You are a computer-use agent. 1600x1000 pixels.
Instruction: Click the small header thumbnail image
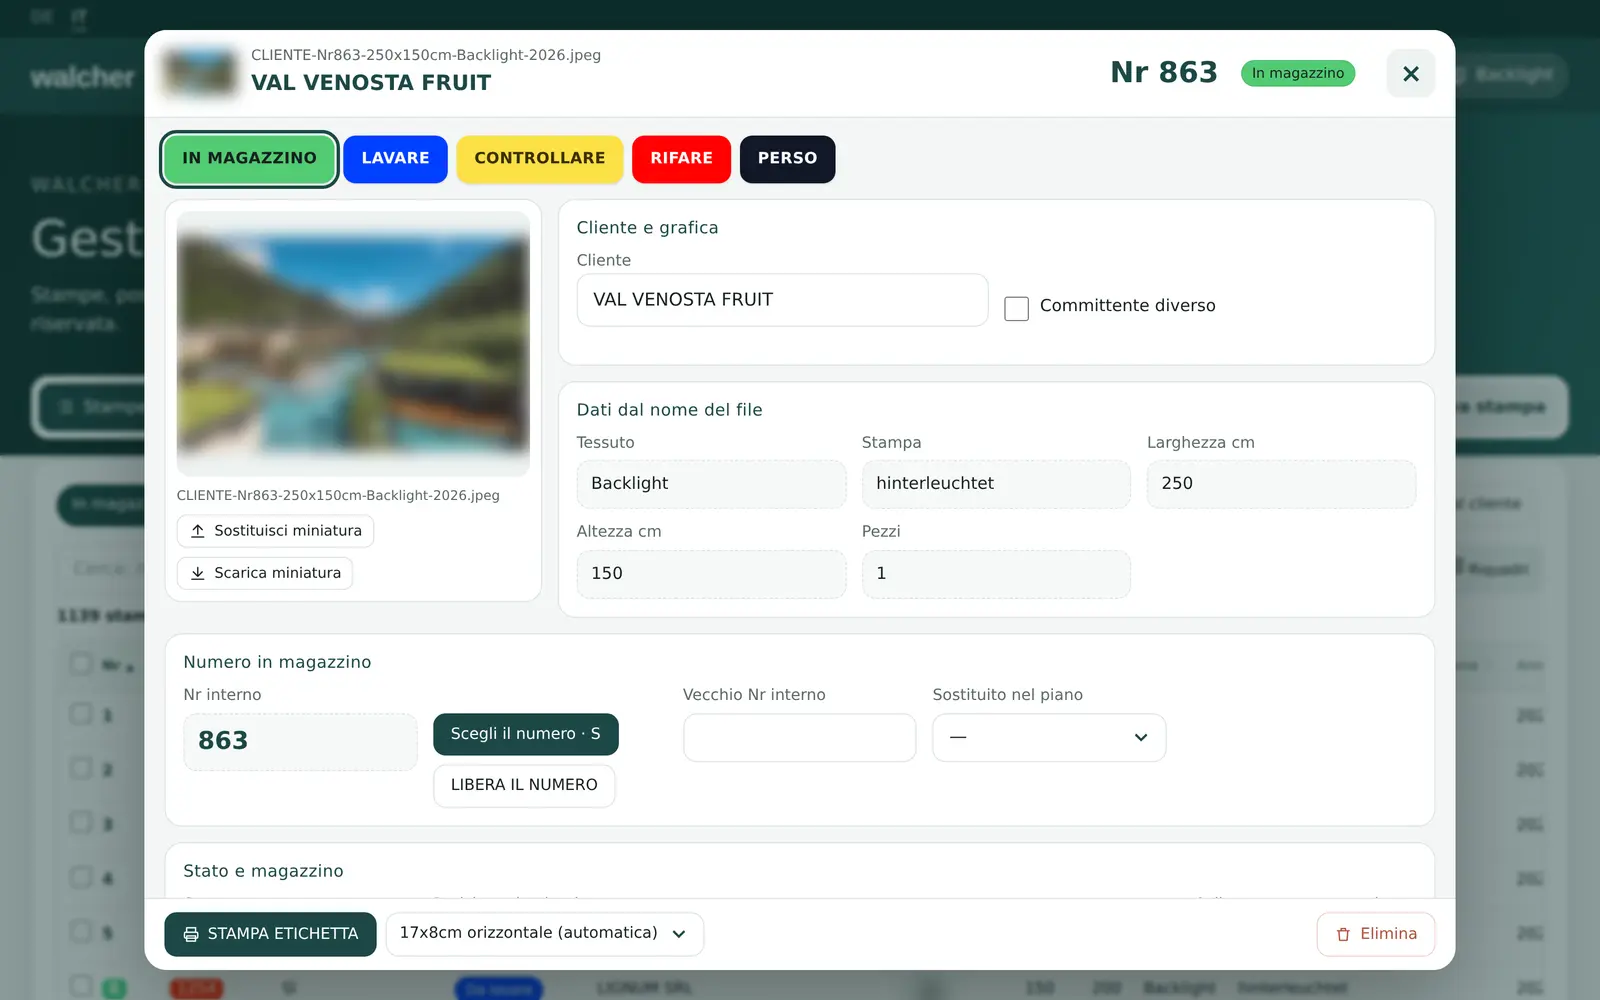click(x=200, y=73)
